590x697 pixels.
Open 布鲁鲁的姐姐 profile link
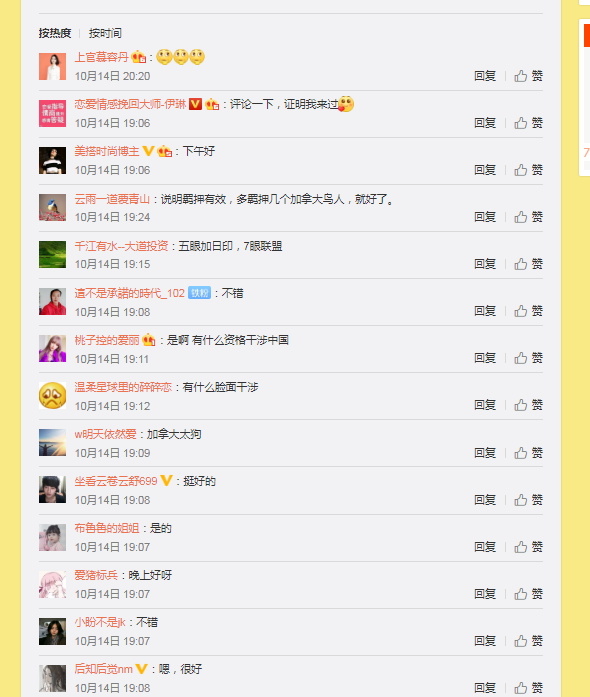click(107, 528)
